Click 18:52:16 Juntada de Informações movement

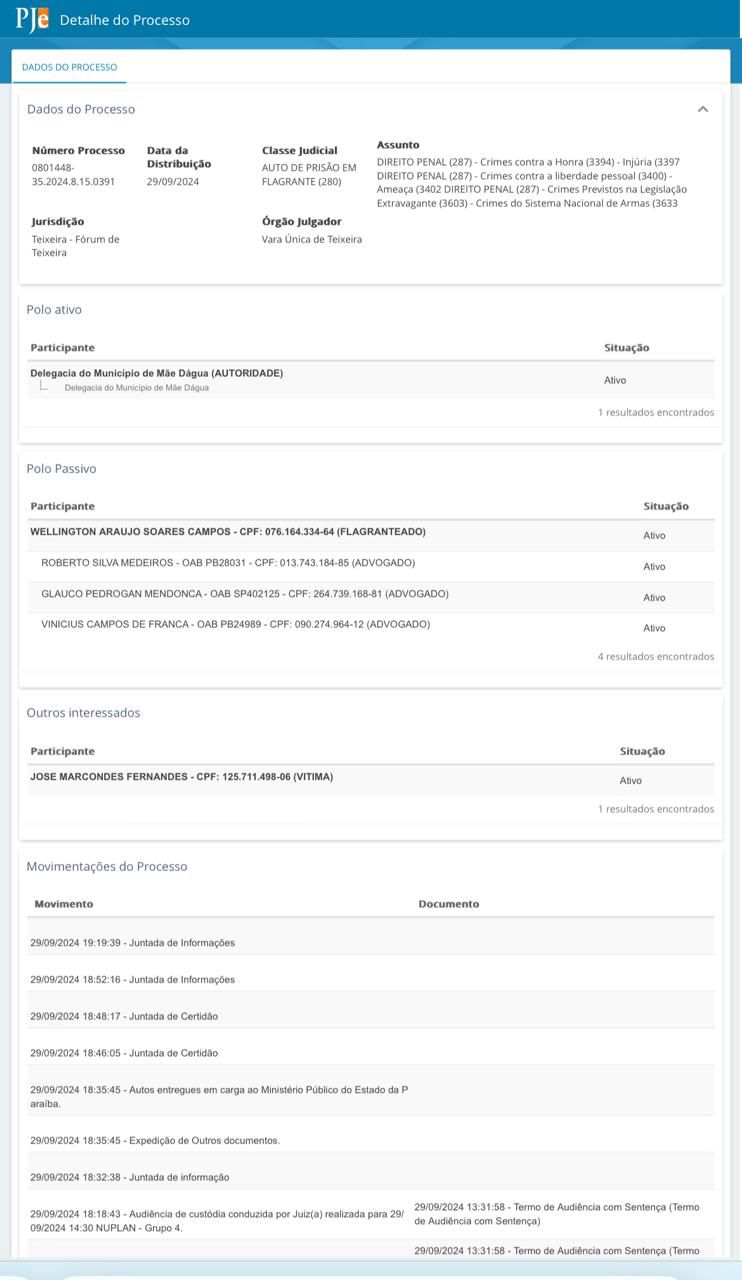click(x=132, y=980)
